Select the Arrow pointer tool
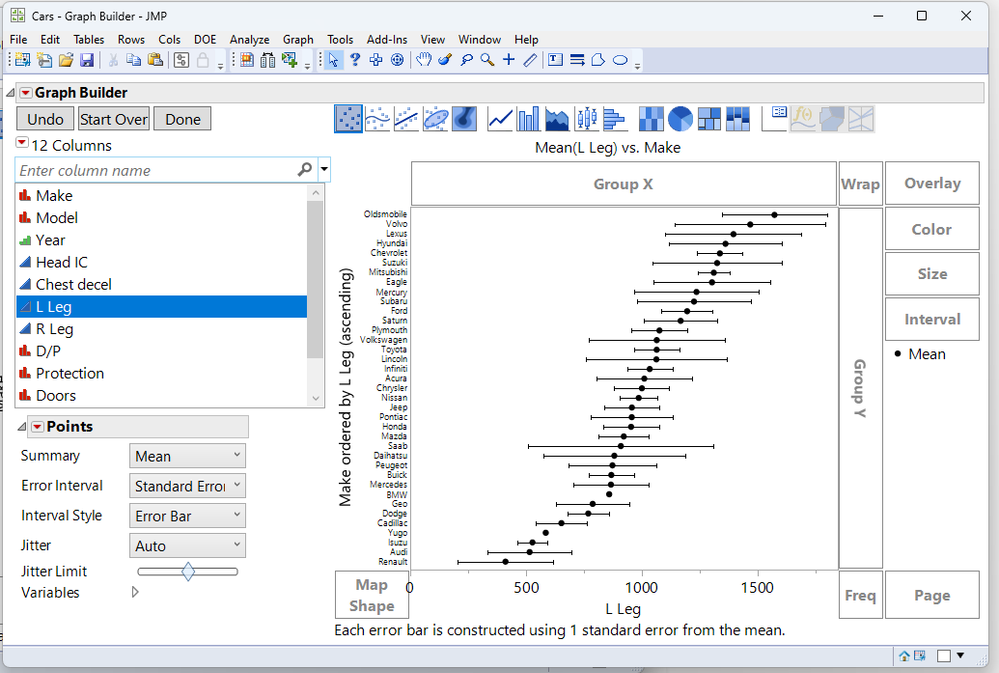 (333, 60)
